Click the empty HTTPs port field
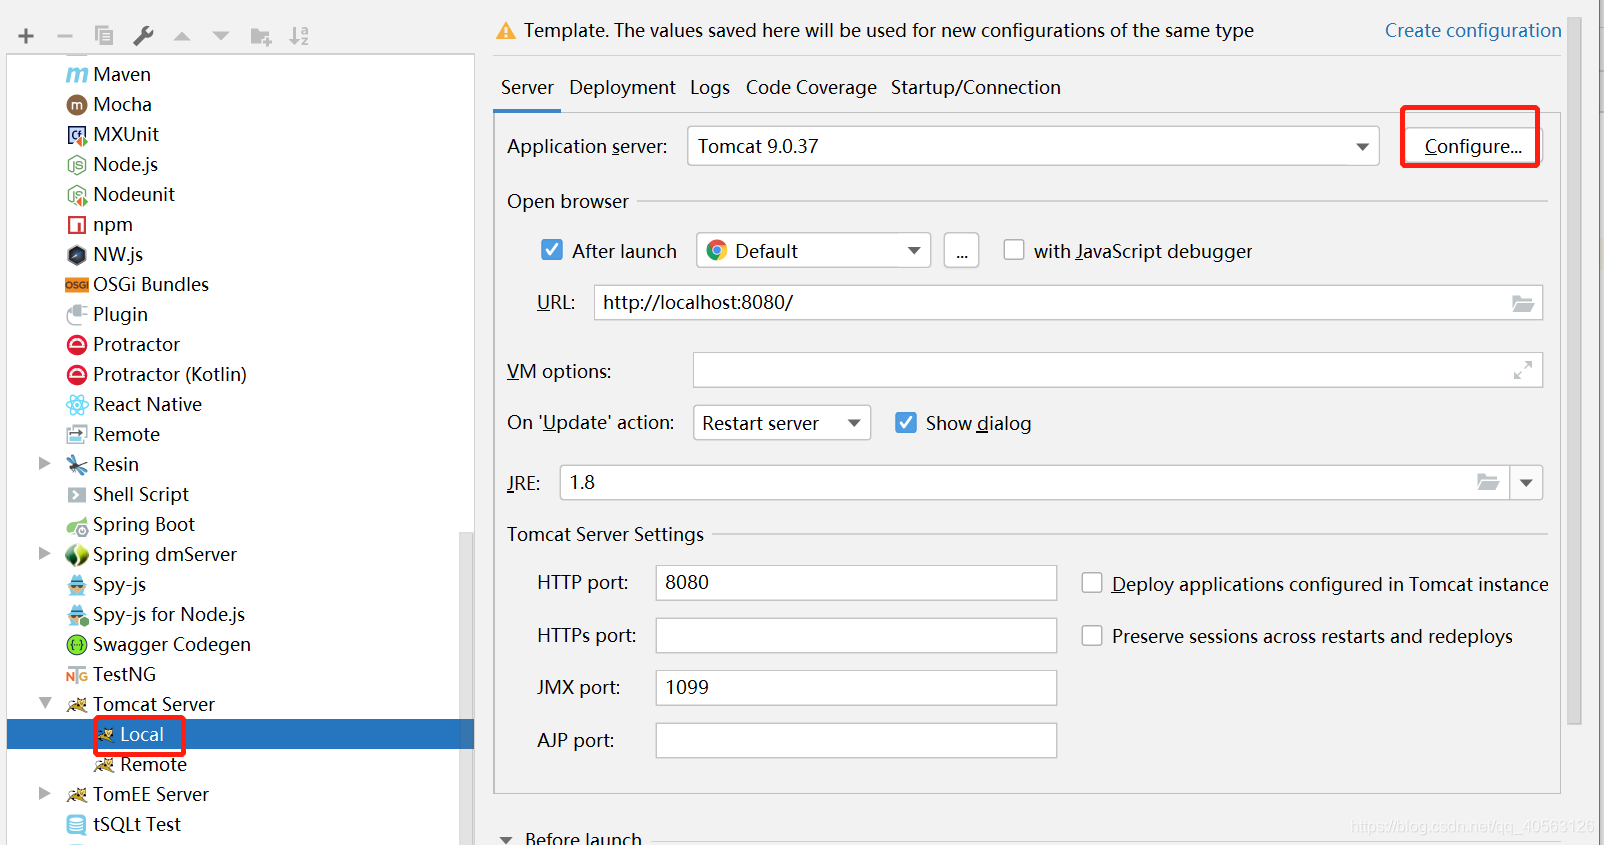 point(856,635)
